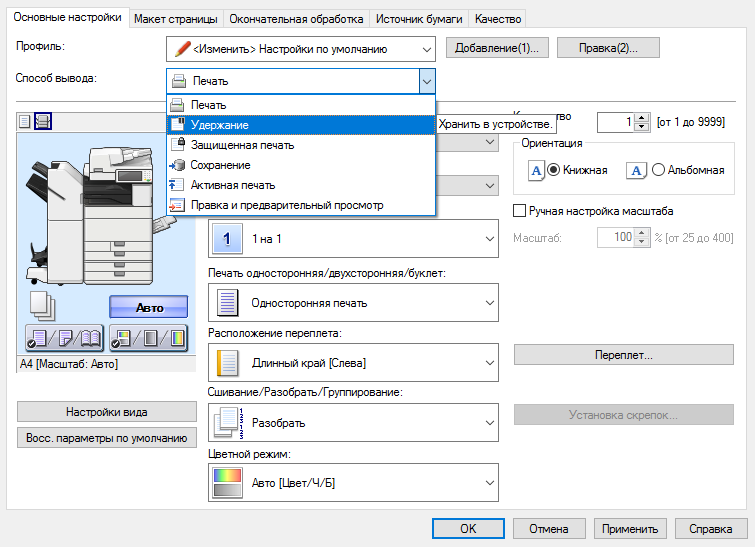Viewport: 755px width, 547px height.
Task: Toggle the color mode switch button in the preview
Action: (149, 338)
